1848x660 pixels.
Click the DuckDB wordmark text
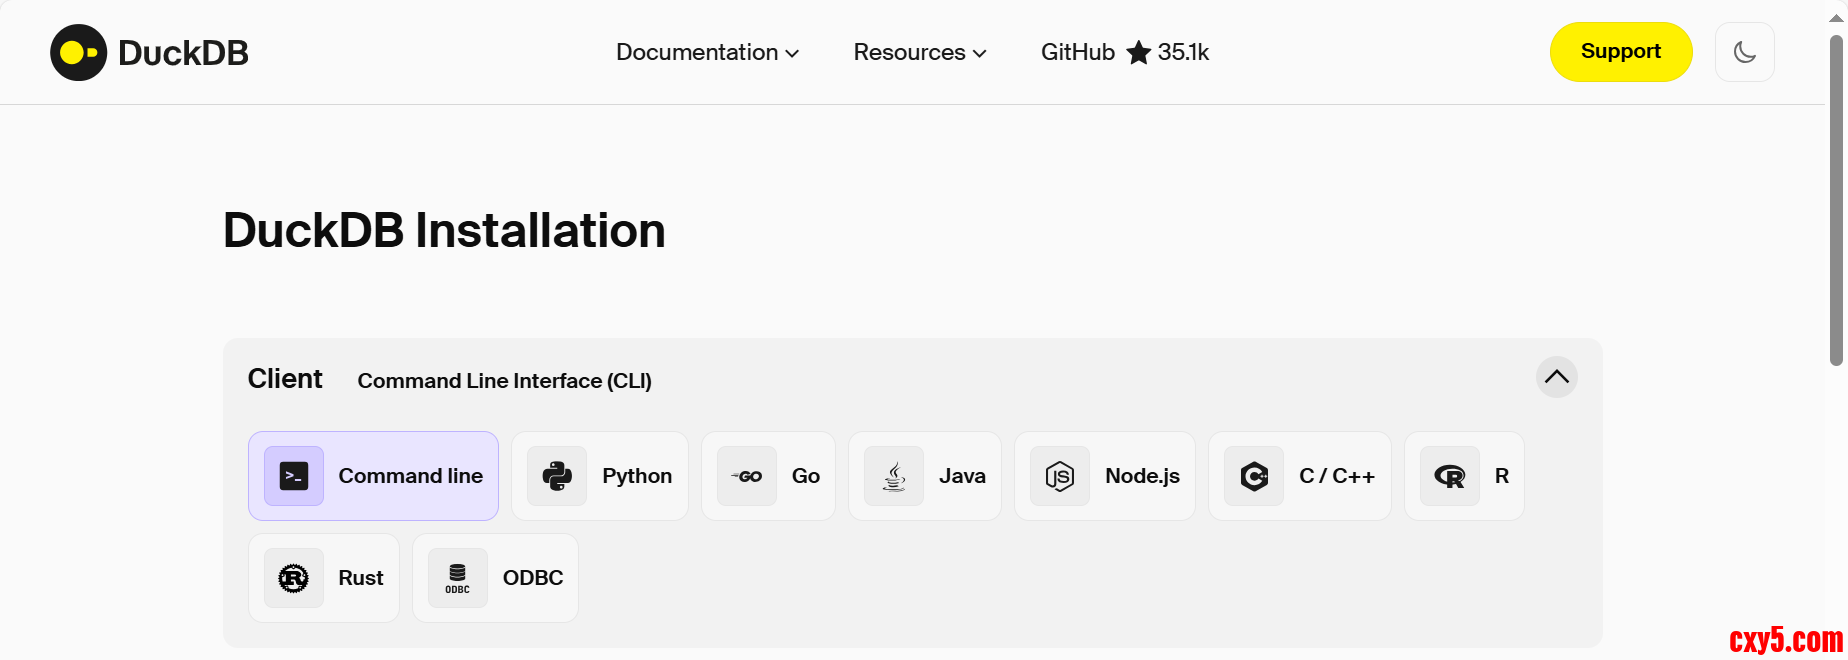pos(183,53)
